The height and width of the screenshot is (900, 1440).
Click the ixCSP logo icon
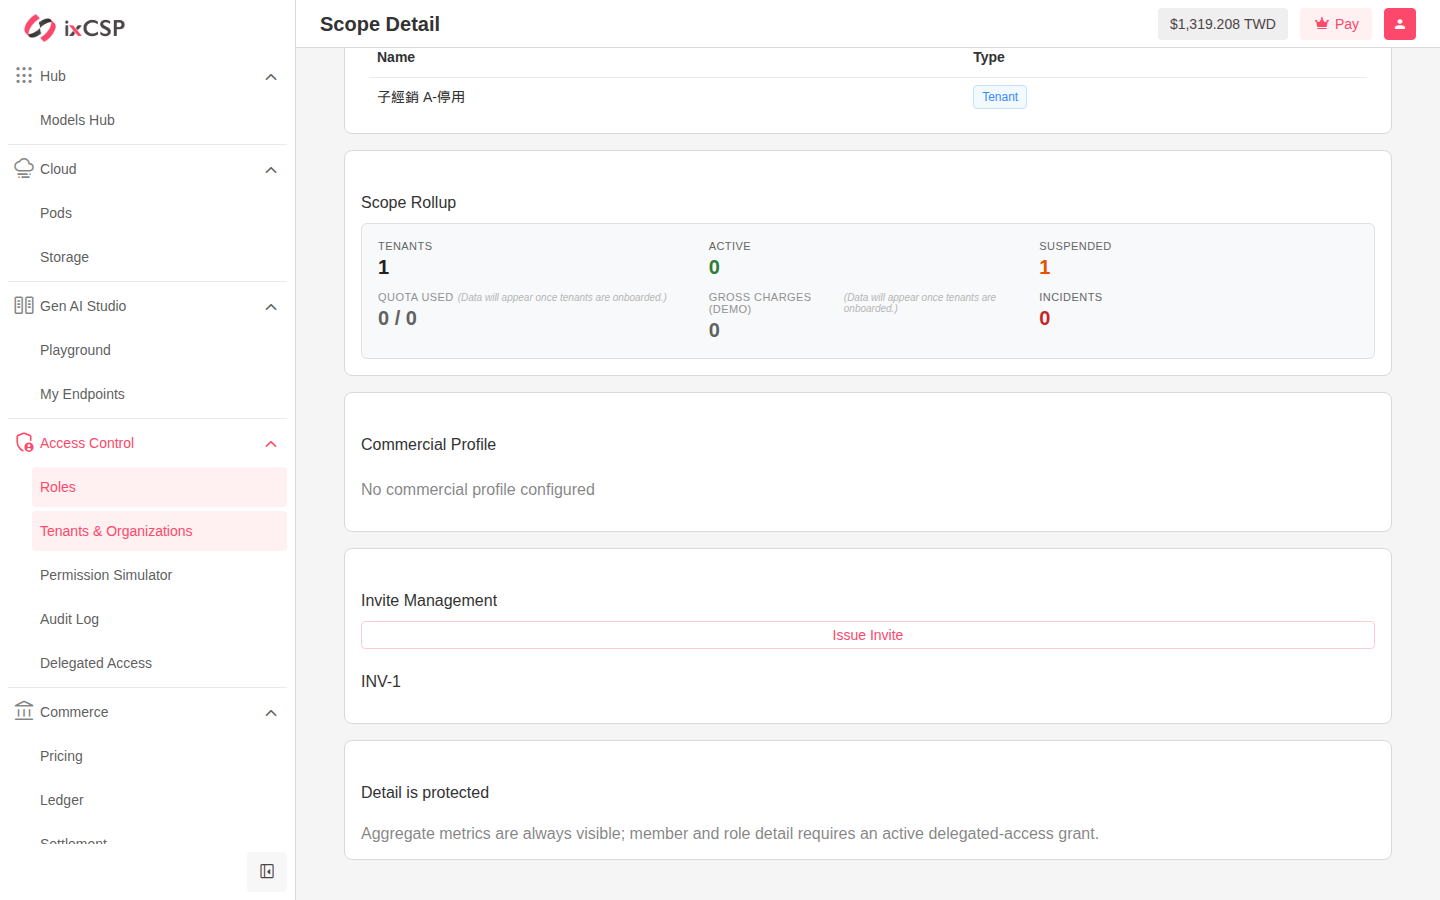pyautogui.click(x=40, y=28)
